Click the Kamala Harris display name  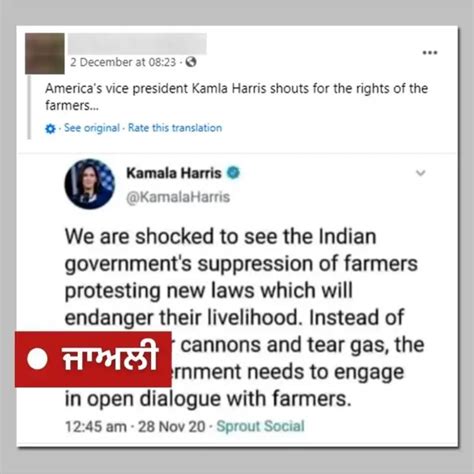tap(174, 173)
